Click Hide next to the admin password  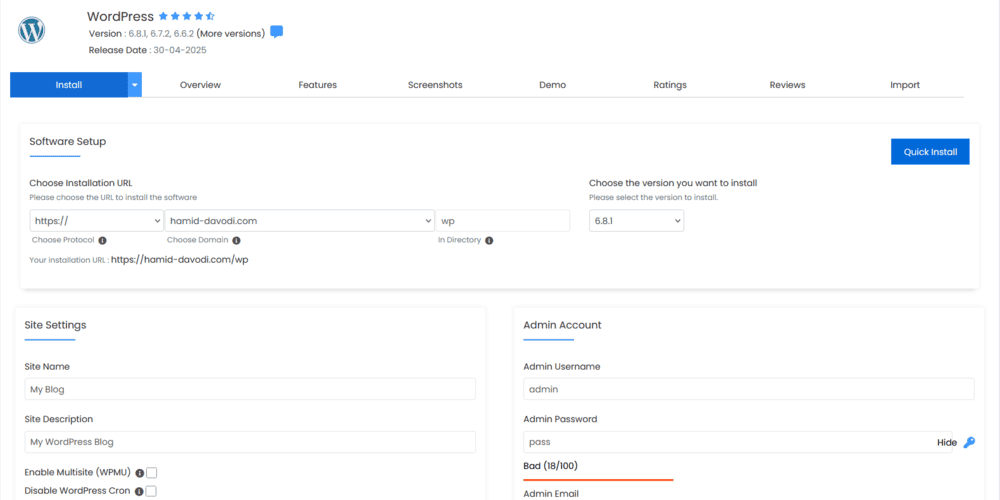click(x=947, y=443)
